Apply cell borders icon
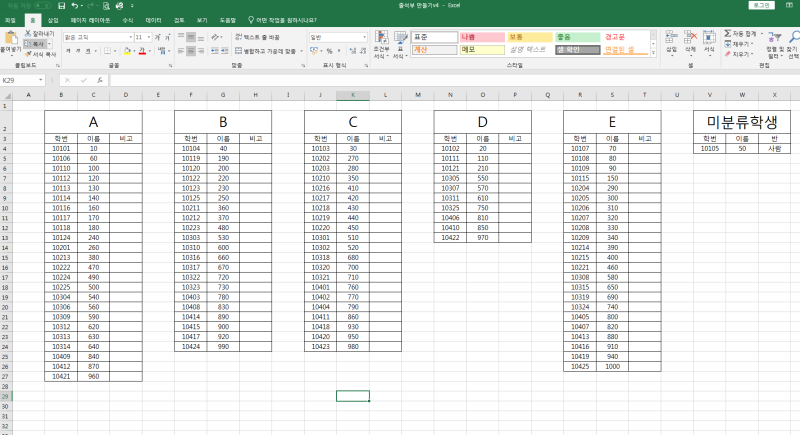 pos(107,51)
